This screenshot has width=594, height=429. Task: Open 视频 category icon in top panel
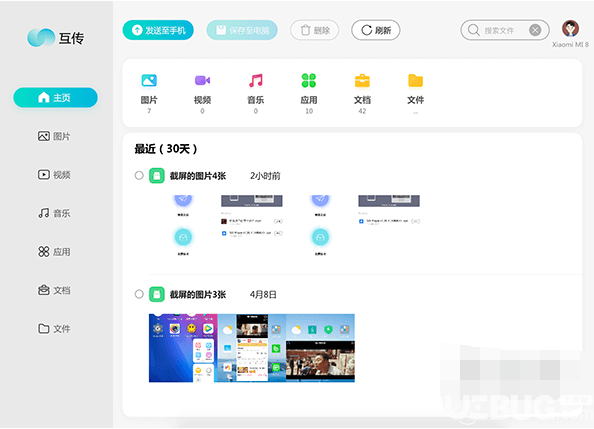pos(202,81)
